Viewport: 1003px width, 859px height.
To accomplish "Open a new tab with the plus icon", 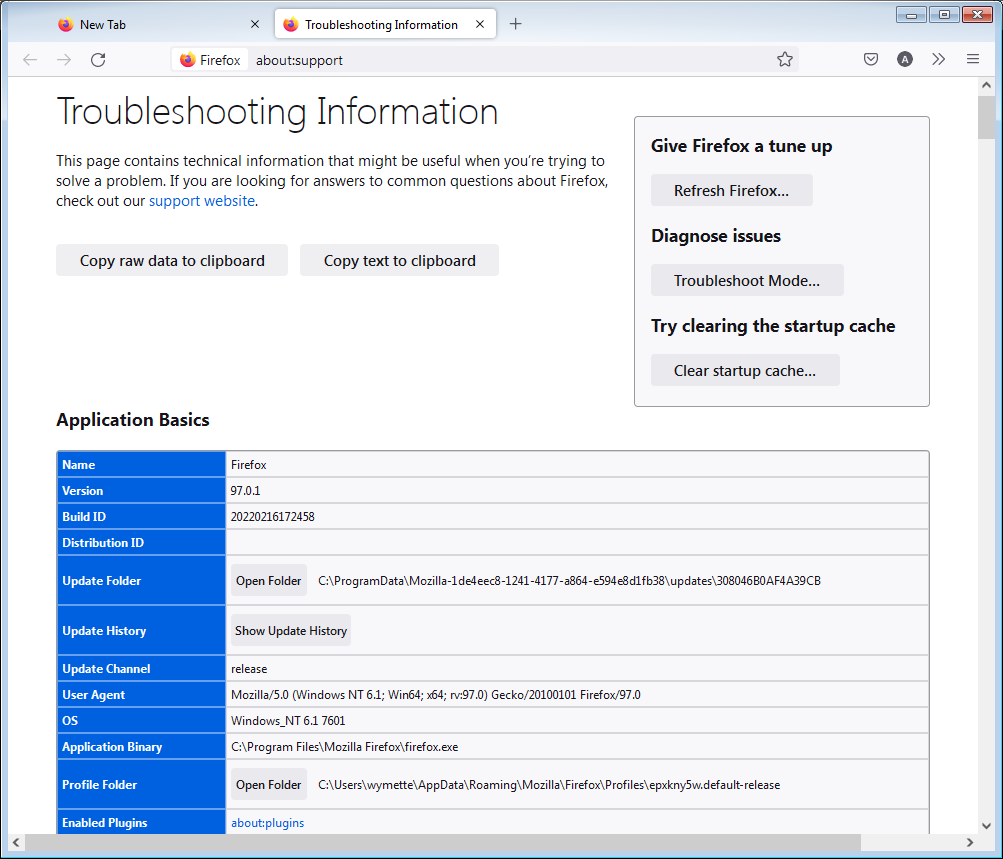I will pos(516,24).
